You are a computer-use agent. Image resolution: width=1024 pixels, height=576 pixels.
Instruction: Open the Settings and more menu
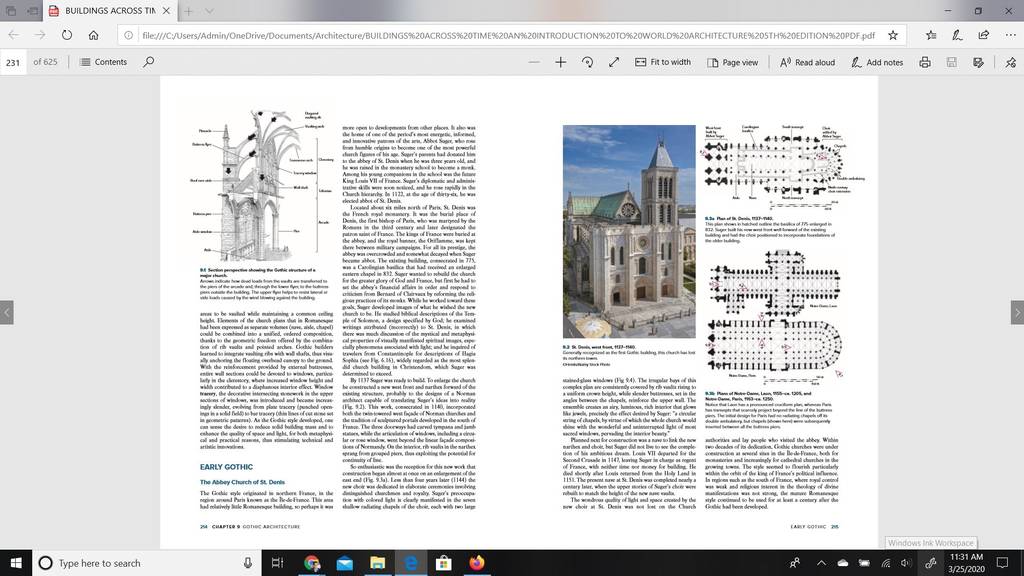1010,35
